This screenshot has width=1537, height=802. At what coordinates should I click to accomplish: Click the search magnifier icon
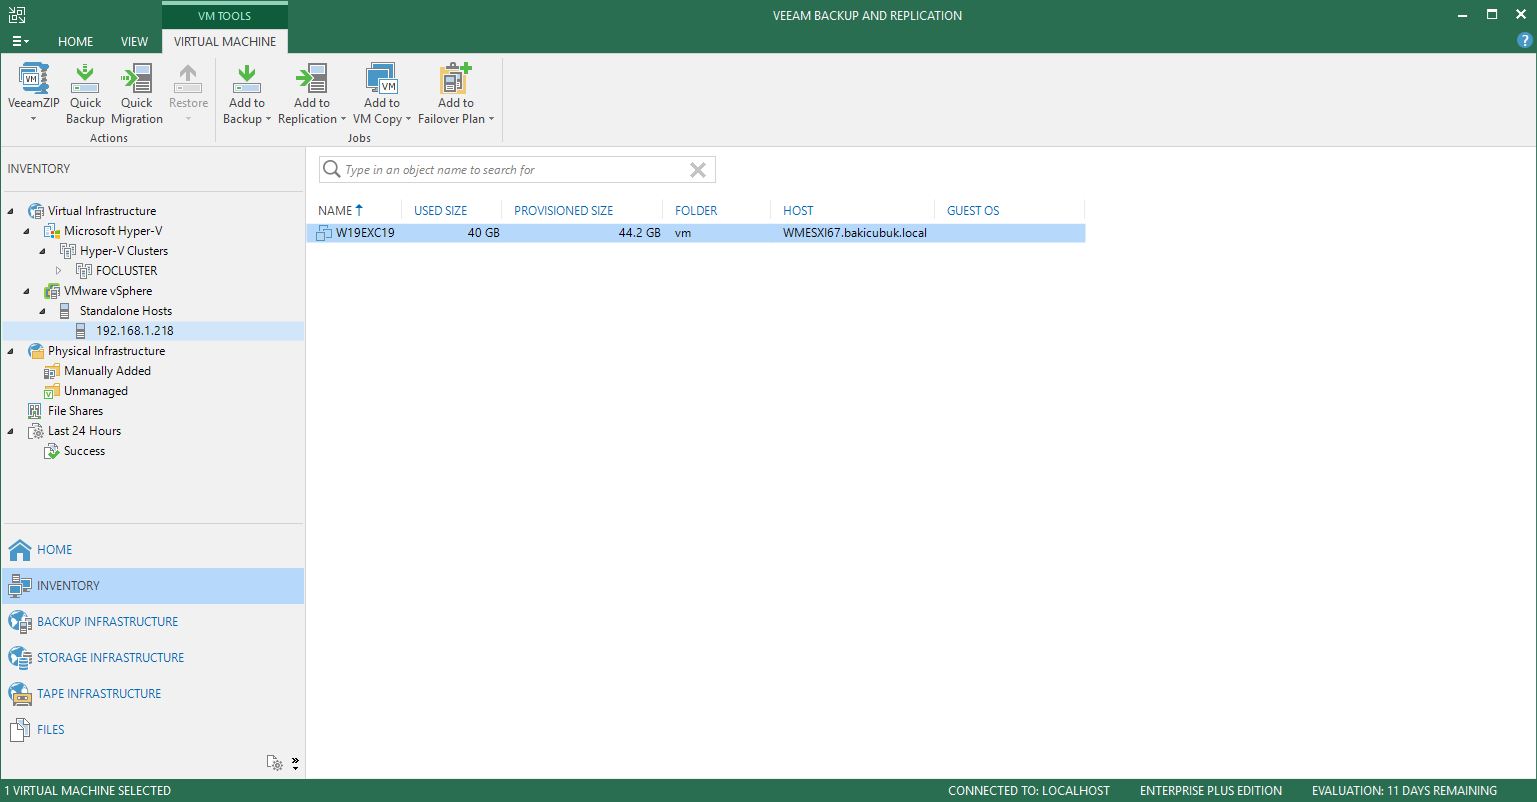(x=332, y=170)
